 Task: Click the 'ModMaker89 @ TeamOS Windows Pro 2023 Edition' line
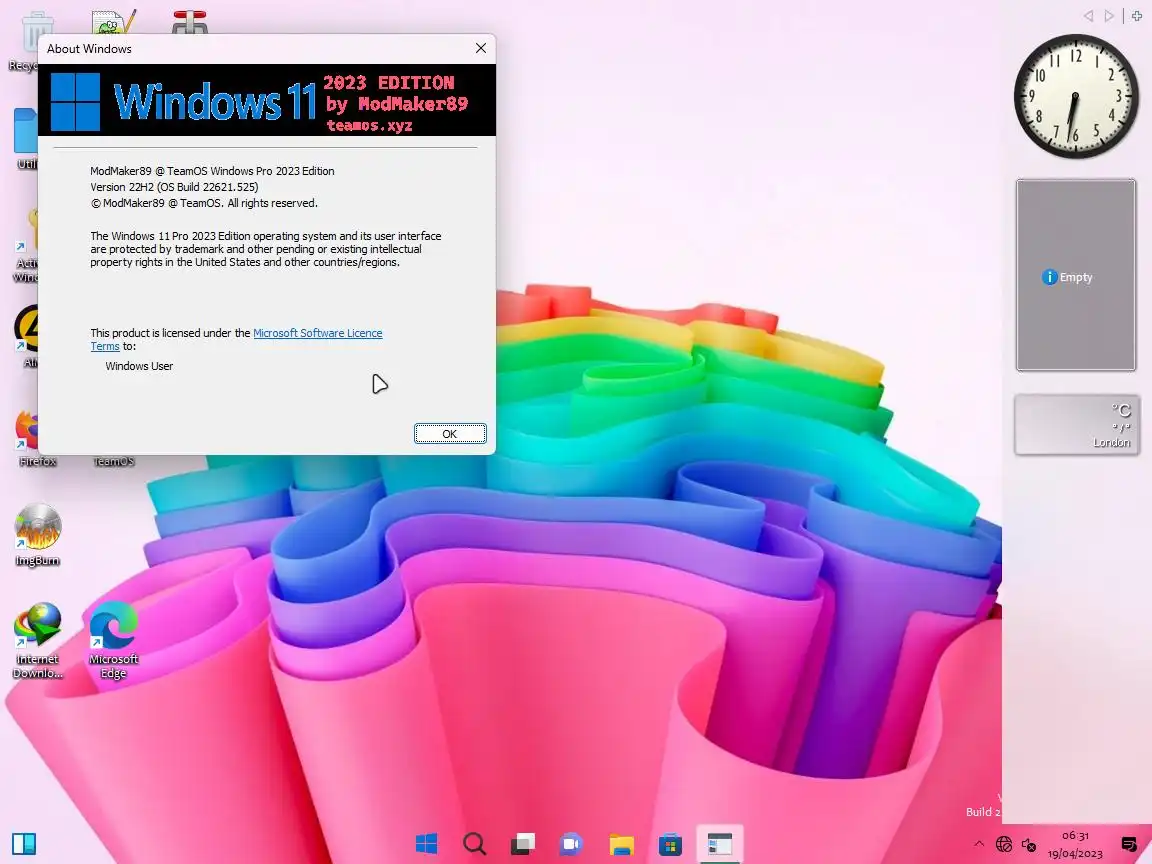click(x=212, y=170)
